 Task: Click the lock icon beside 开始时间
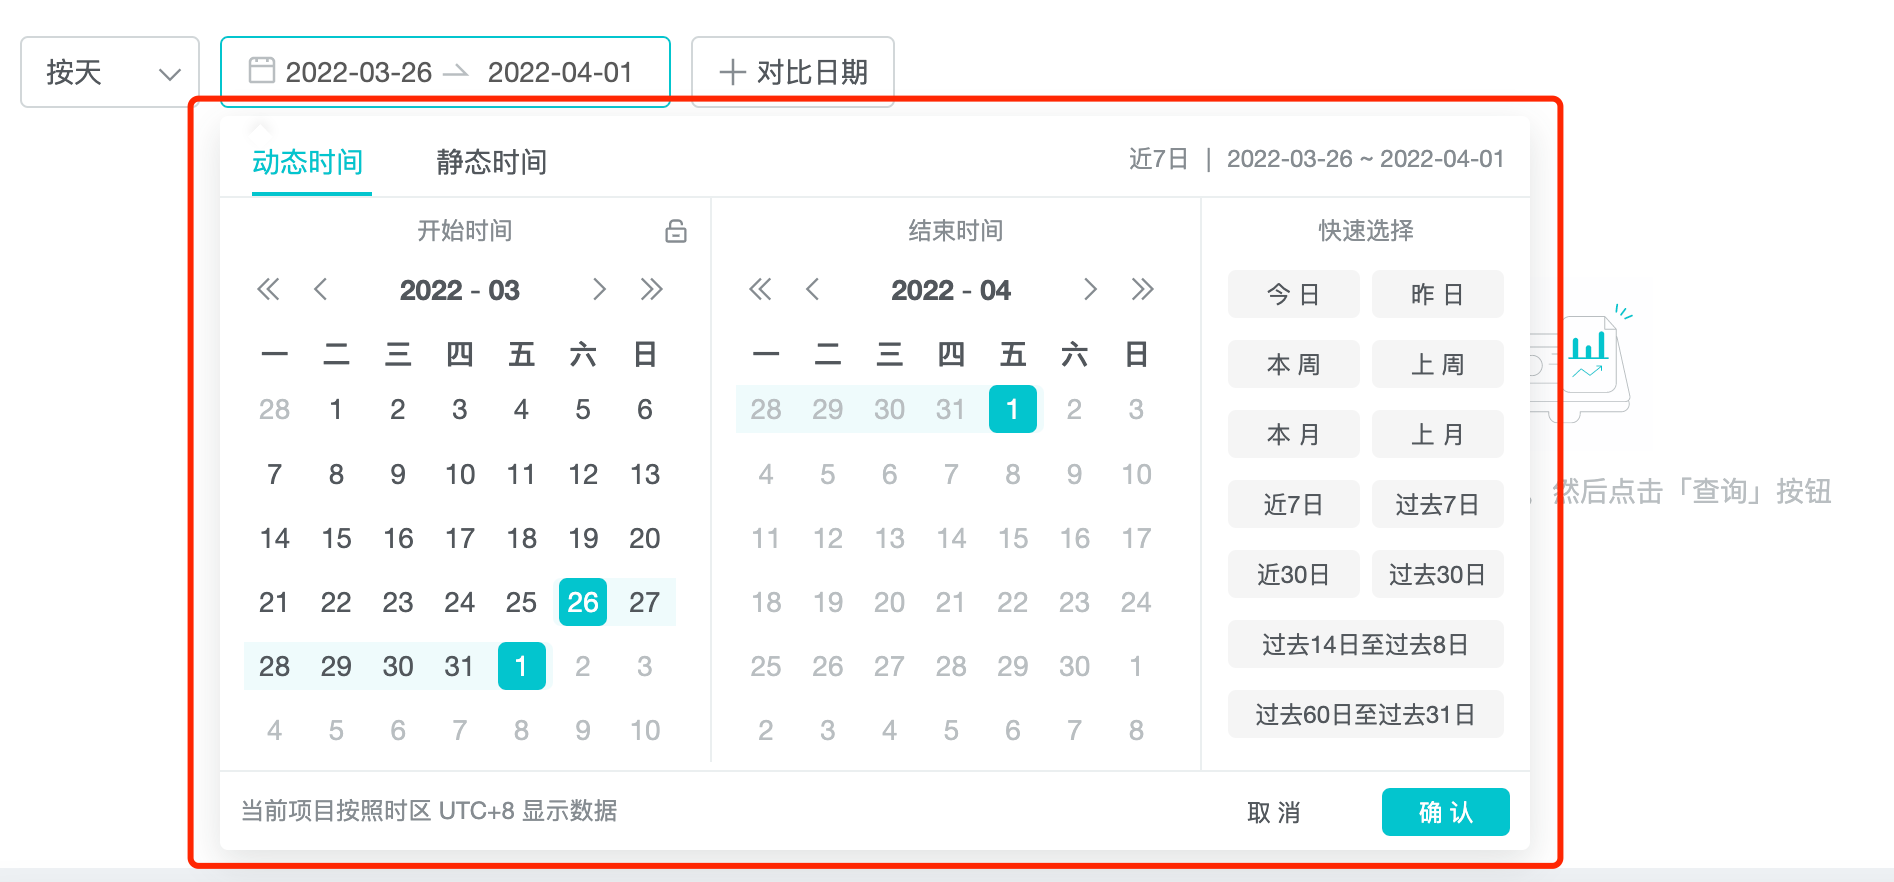[x=676, y=232]
